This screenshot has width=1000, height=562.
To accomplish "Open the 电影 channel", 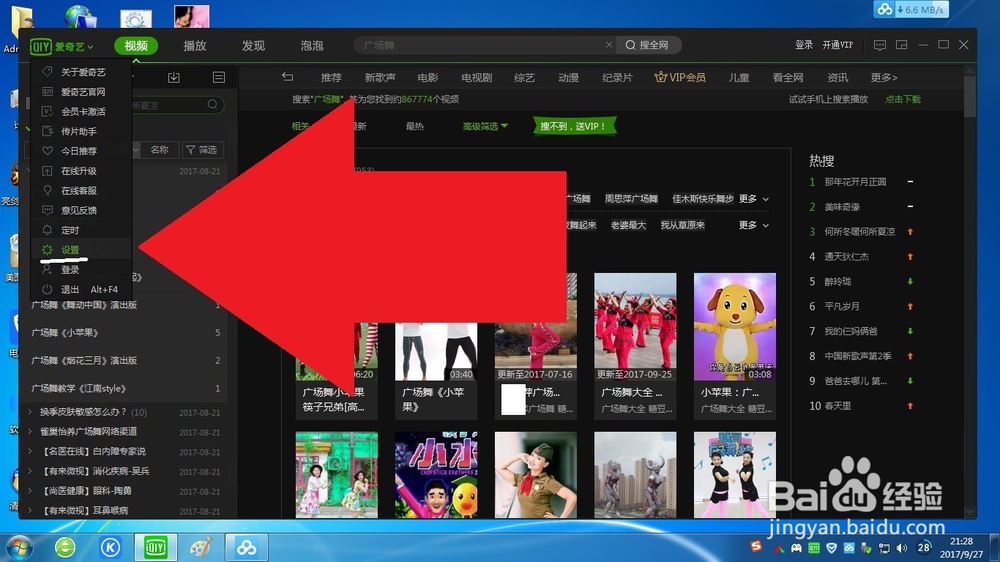I will (428, 78).
